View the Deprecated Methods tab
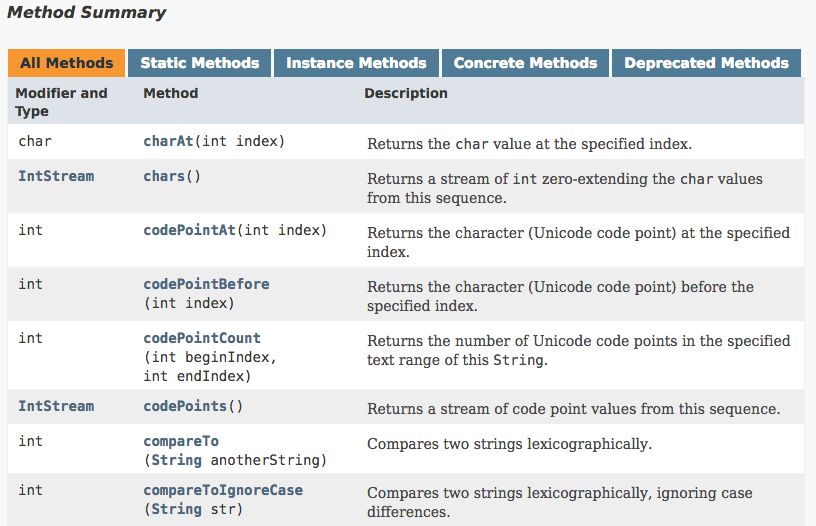Viewport: 816px width, 526px height. tap(707, 63)
